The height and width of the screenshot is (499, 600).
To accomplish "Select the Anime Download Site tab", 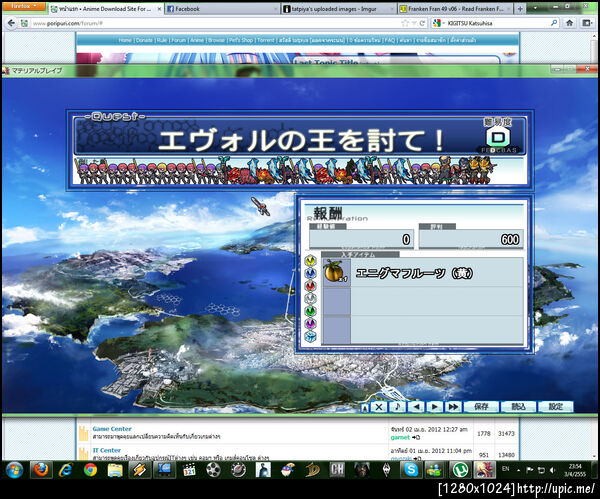I will pos(106,9).
